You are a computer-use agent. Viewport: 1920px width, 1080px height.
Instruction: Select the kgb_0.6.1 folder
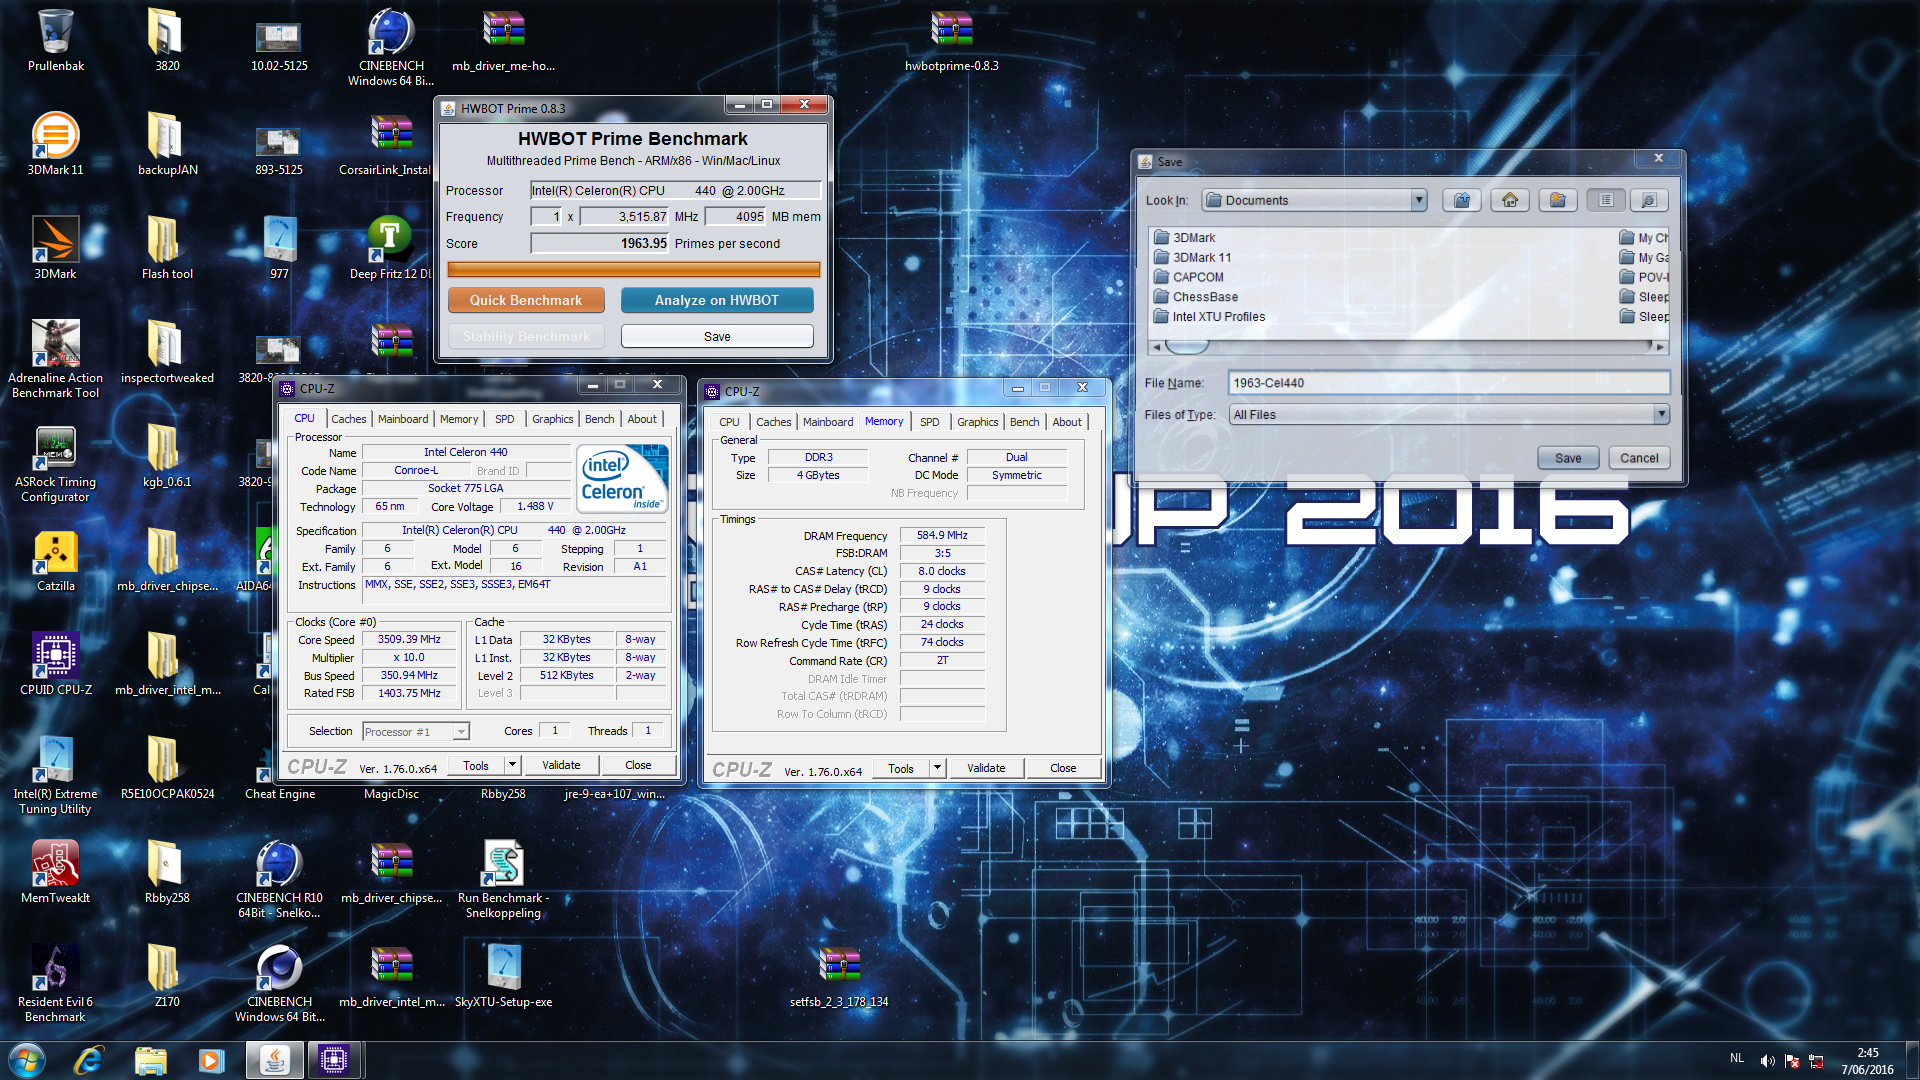[167, 457]
